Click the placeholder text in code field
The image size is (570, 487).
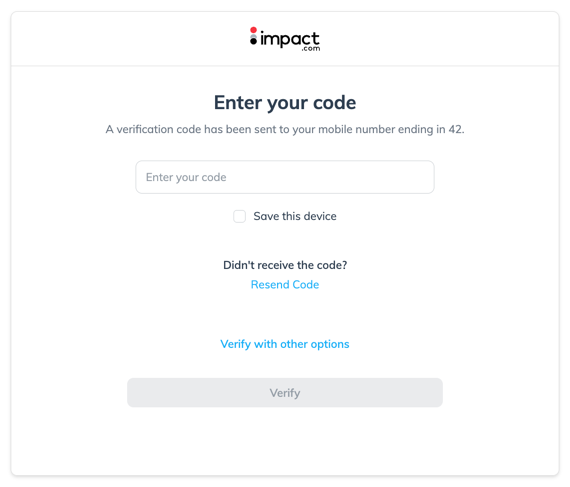[x=186, y=177]
